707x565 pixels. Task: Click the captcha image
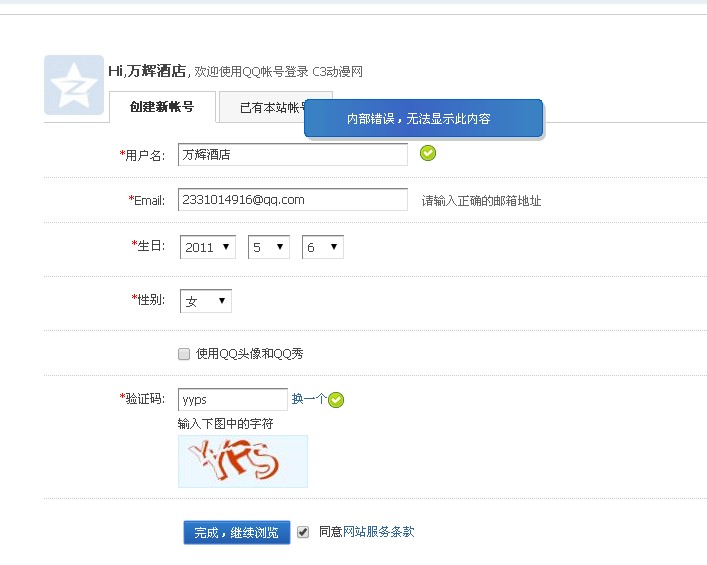(x=243, y=461)
